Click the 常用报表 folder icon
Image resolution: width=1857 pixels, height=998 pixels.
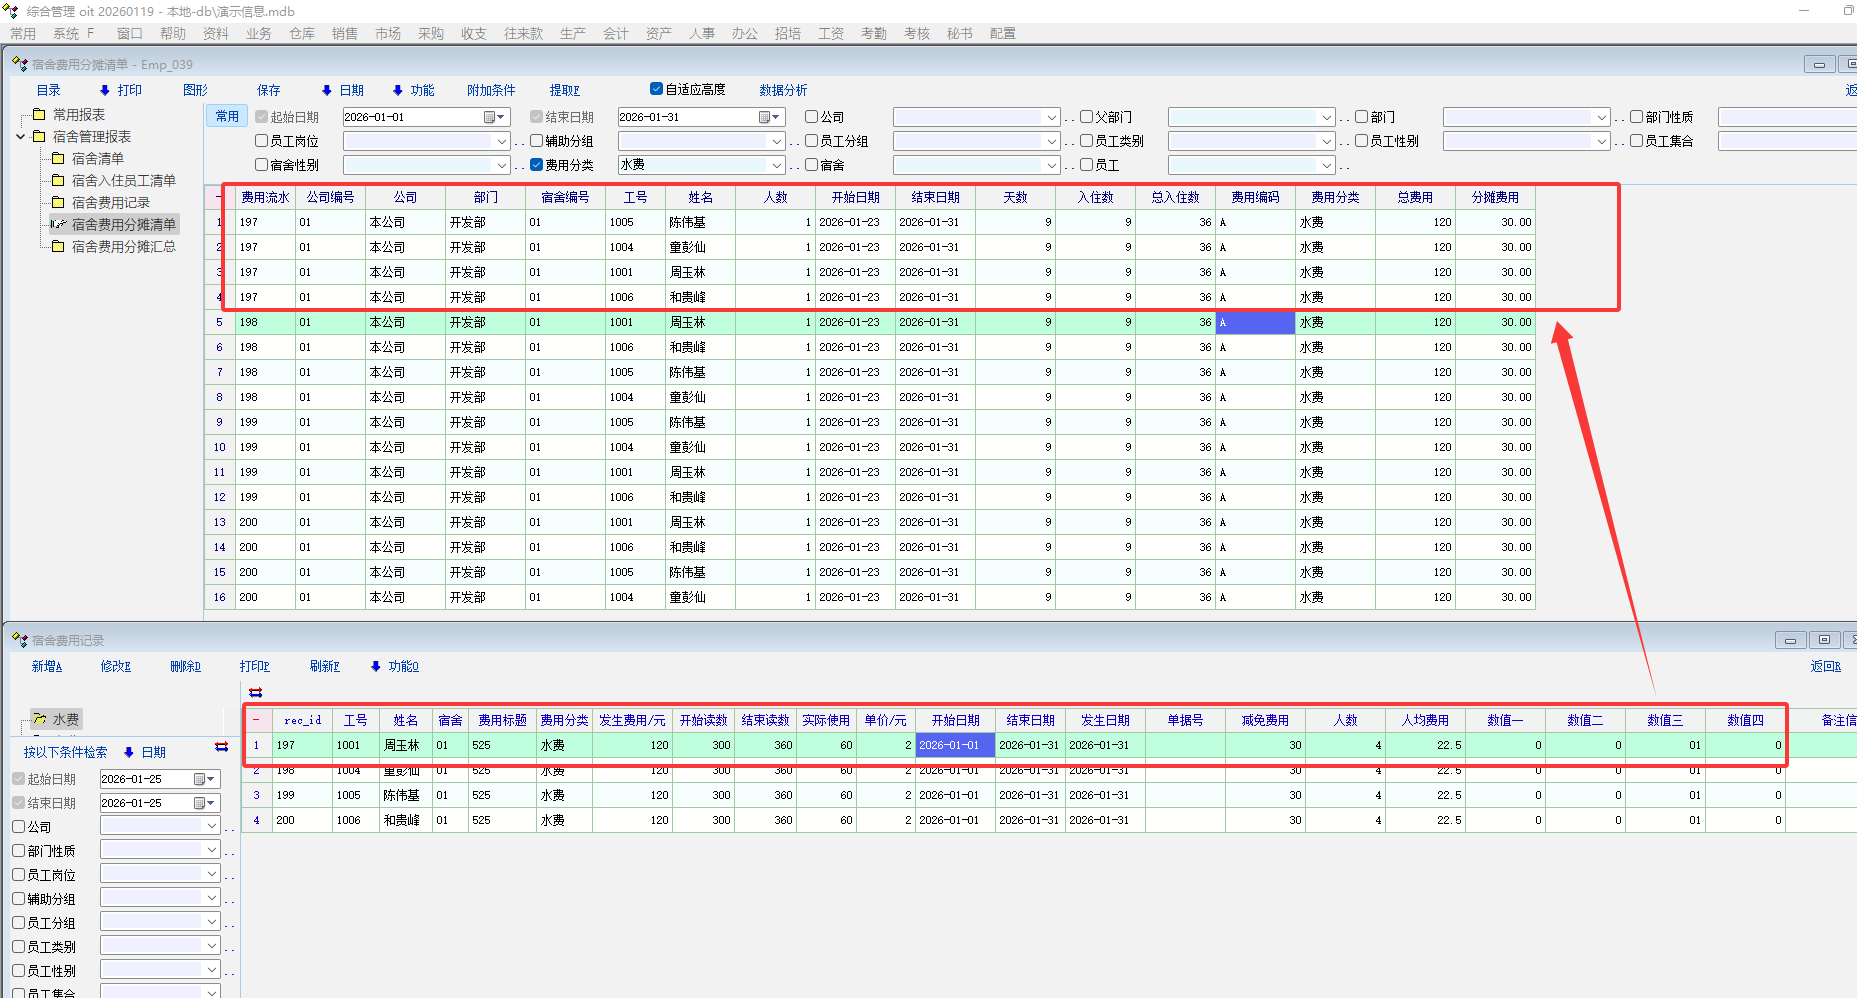click(x=39, y=114)
